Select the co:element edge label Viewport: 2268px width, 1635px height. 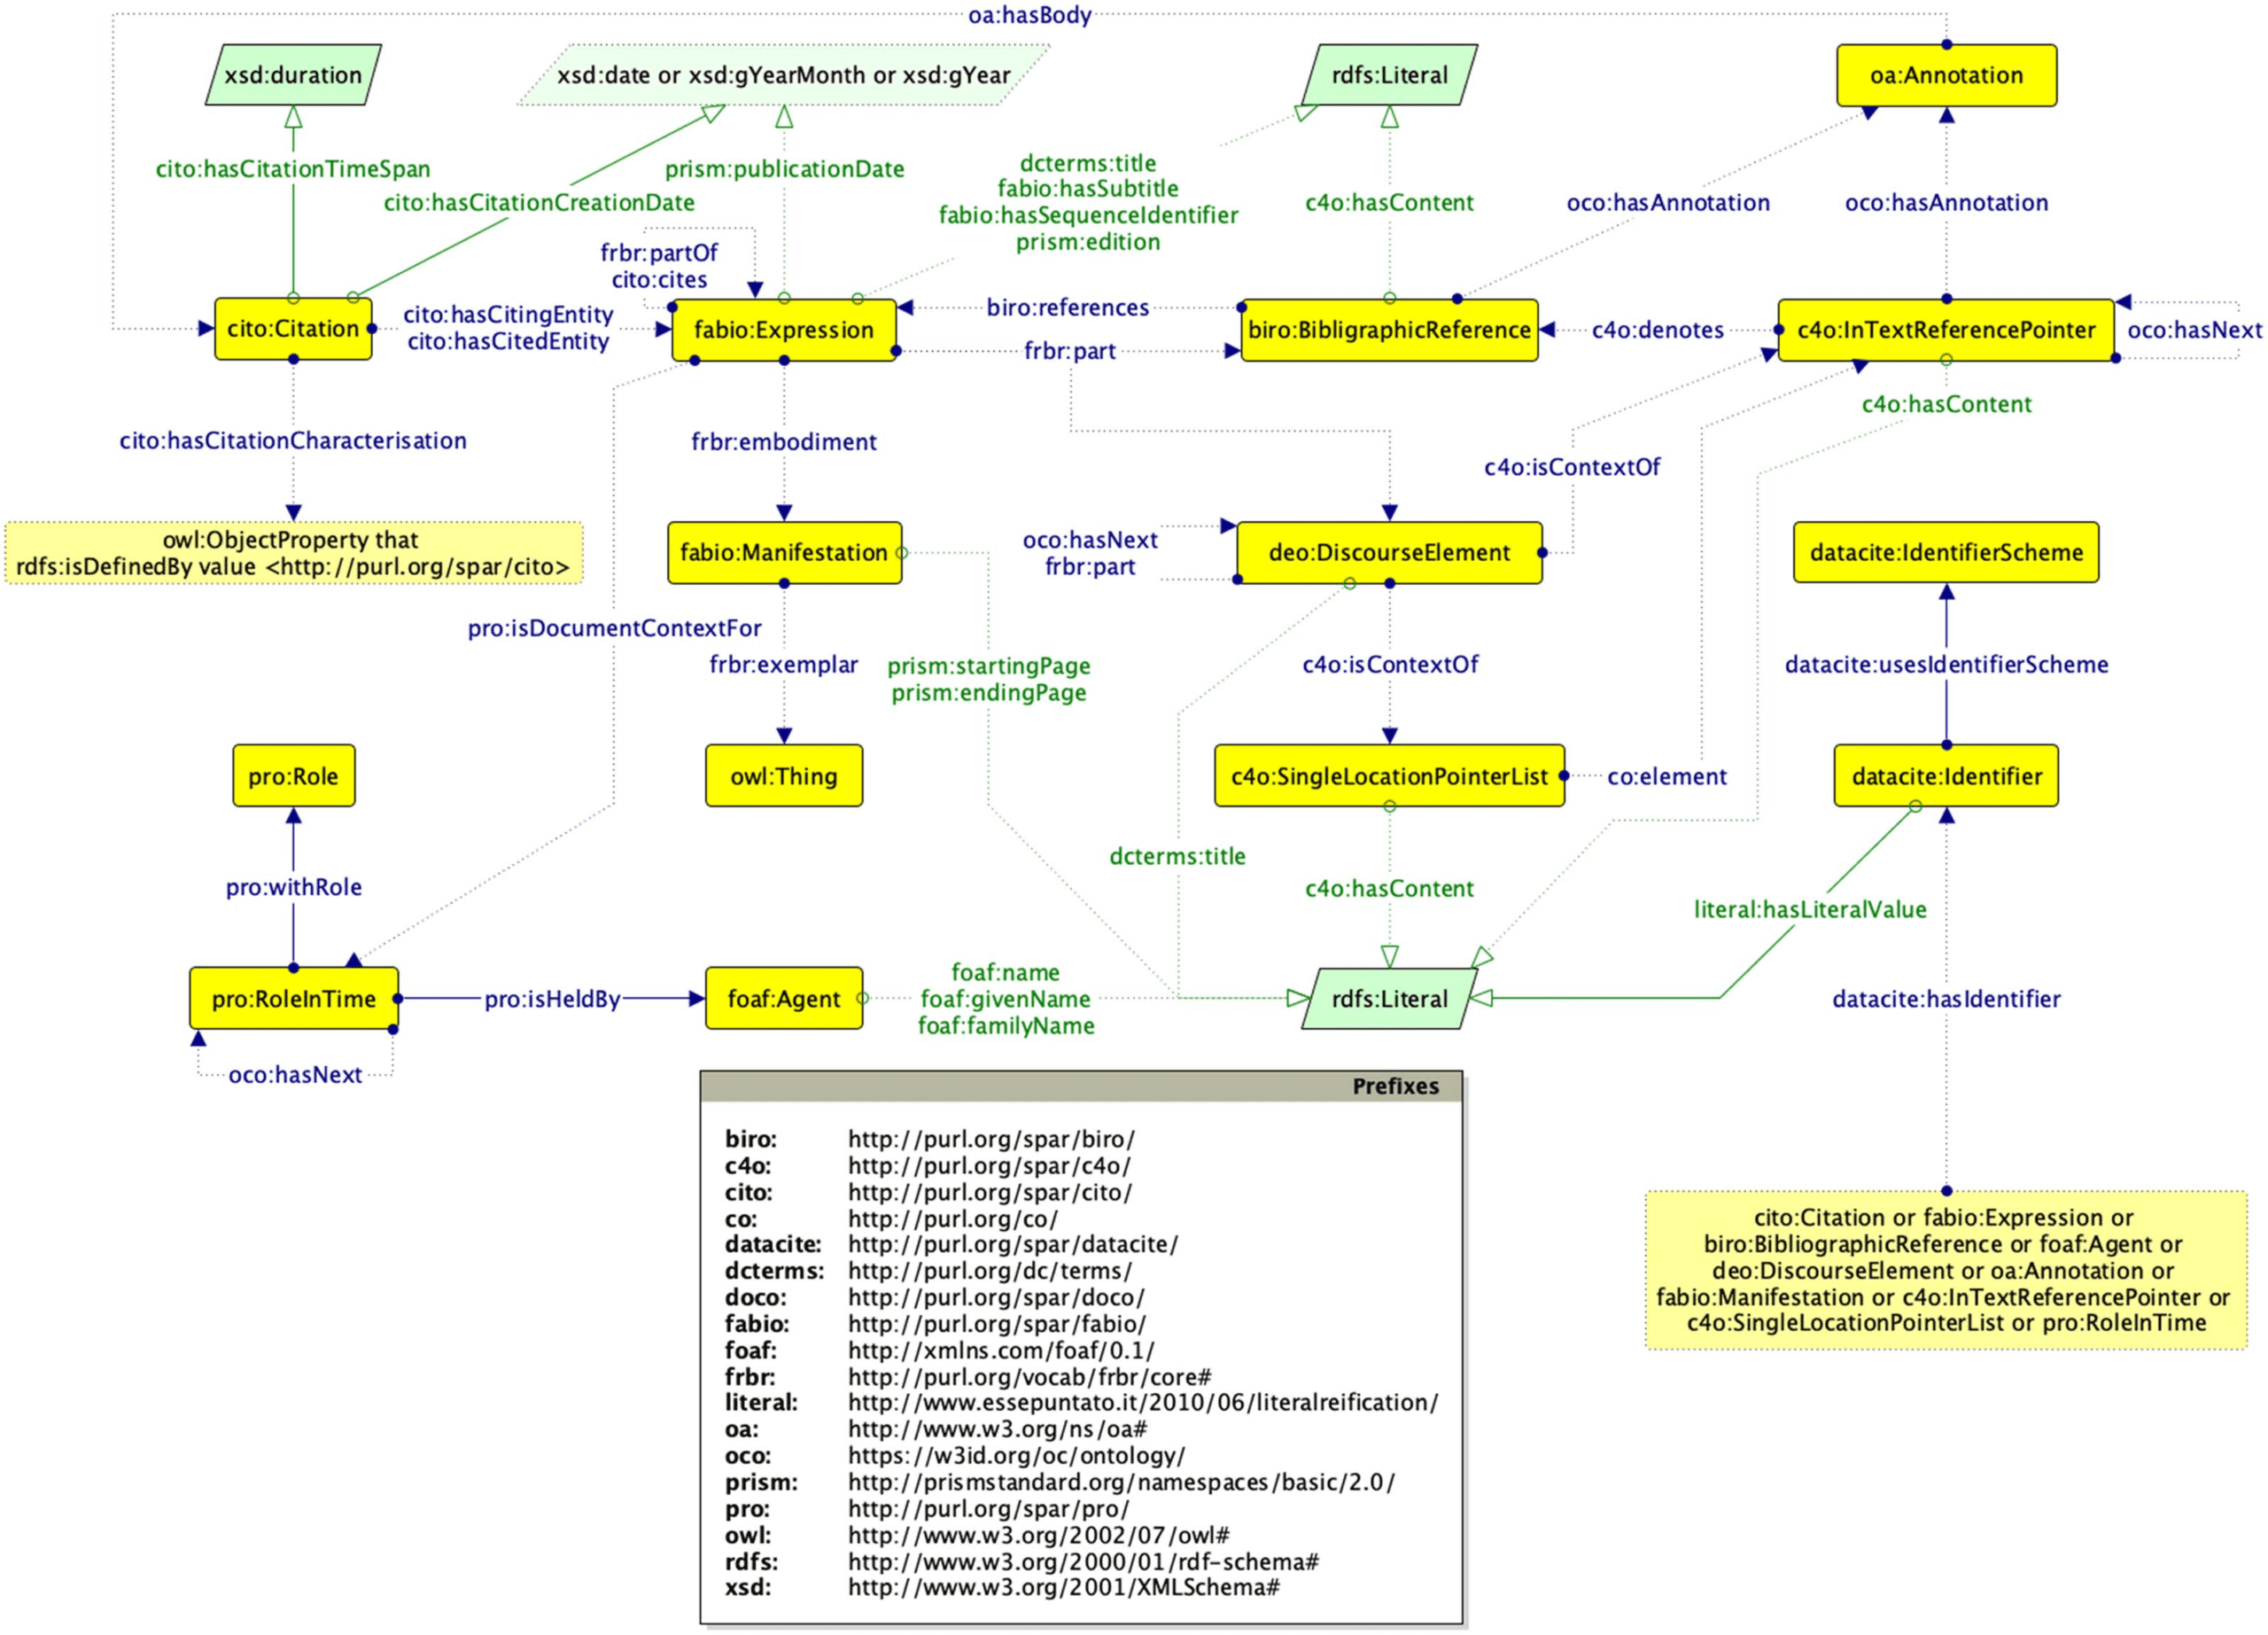point(1667,777)
